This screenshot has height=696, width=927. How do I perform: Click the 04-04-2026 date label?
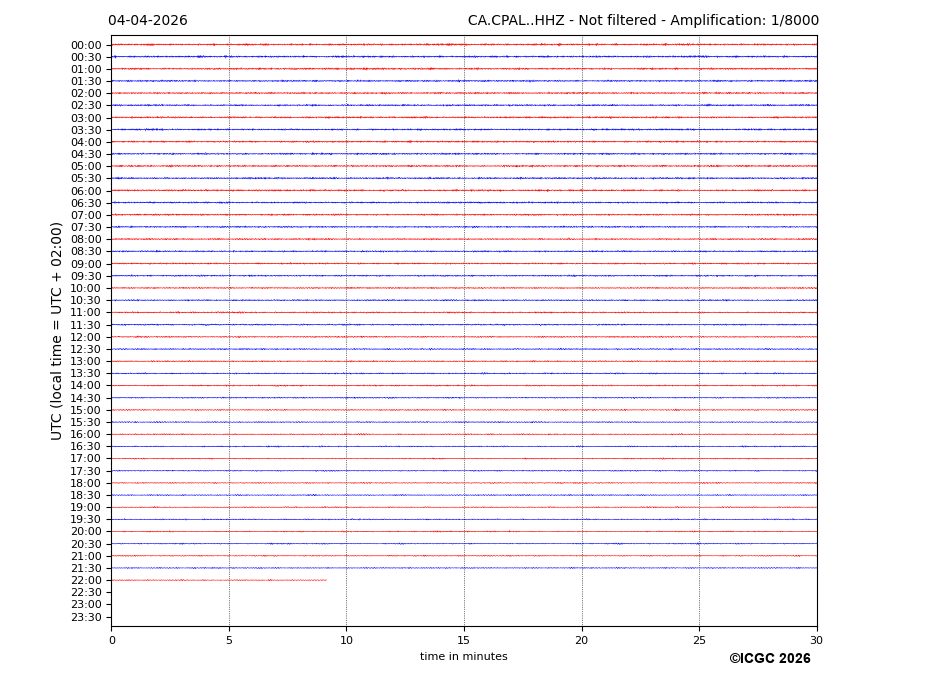pos(147,21)
